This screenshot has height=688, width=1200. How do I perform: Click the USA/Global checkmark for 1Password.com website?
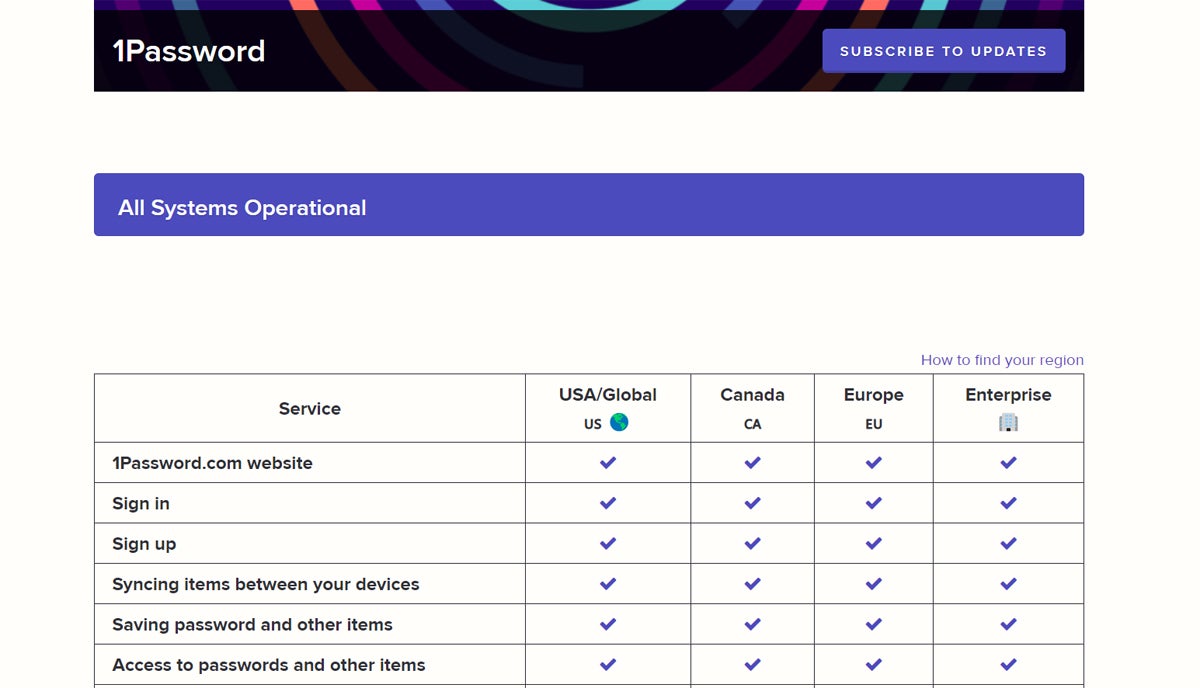(x=608, y=463)
